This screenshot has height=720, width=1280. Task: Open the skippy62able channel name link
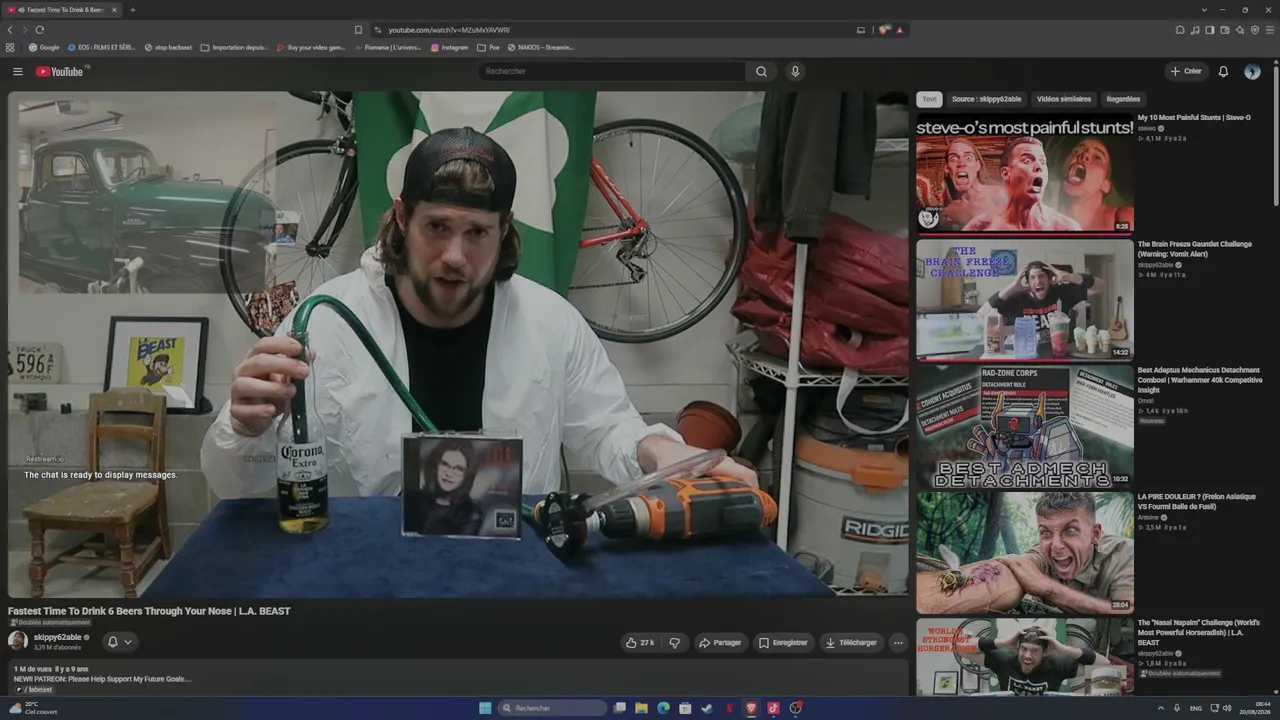pos(58,637)
